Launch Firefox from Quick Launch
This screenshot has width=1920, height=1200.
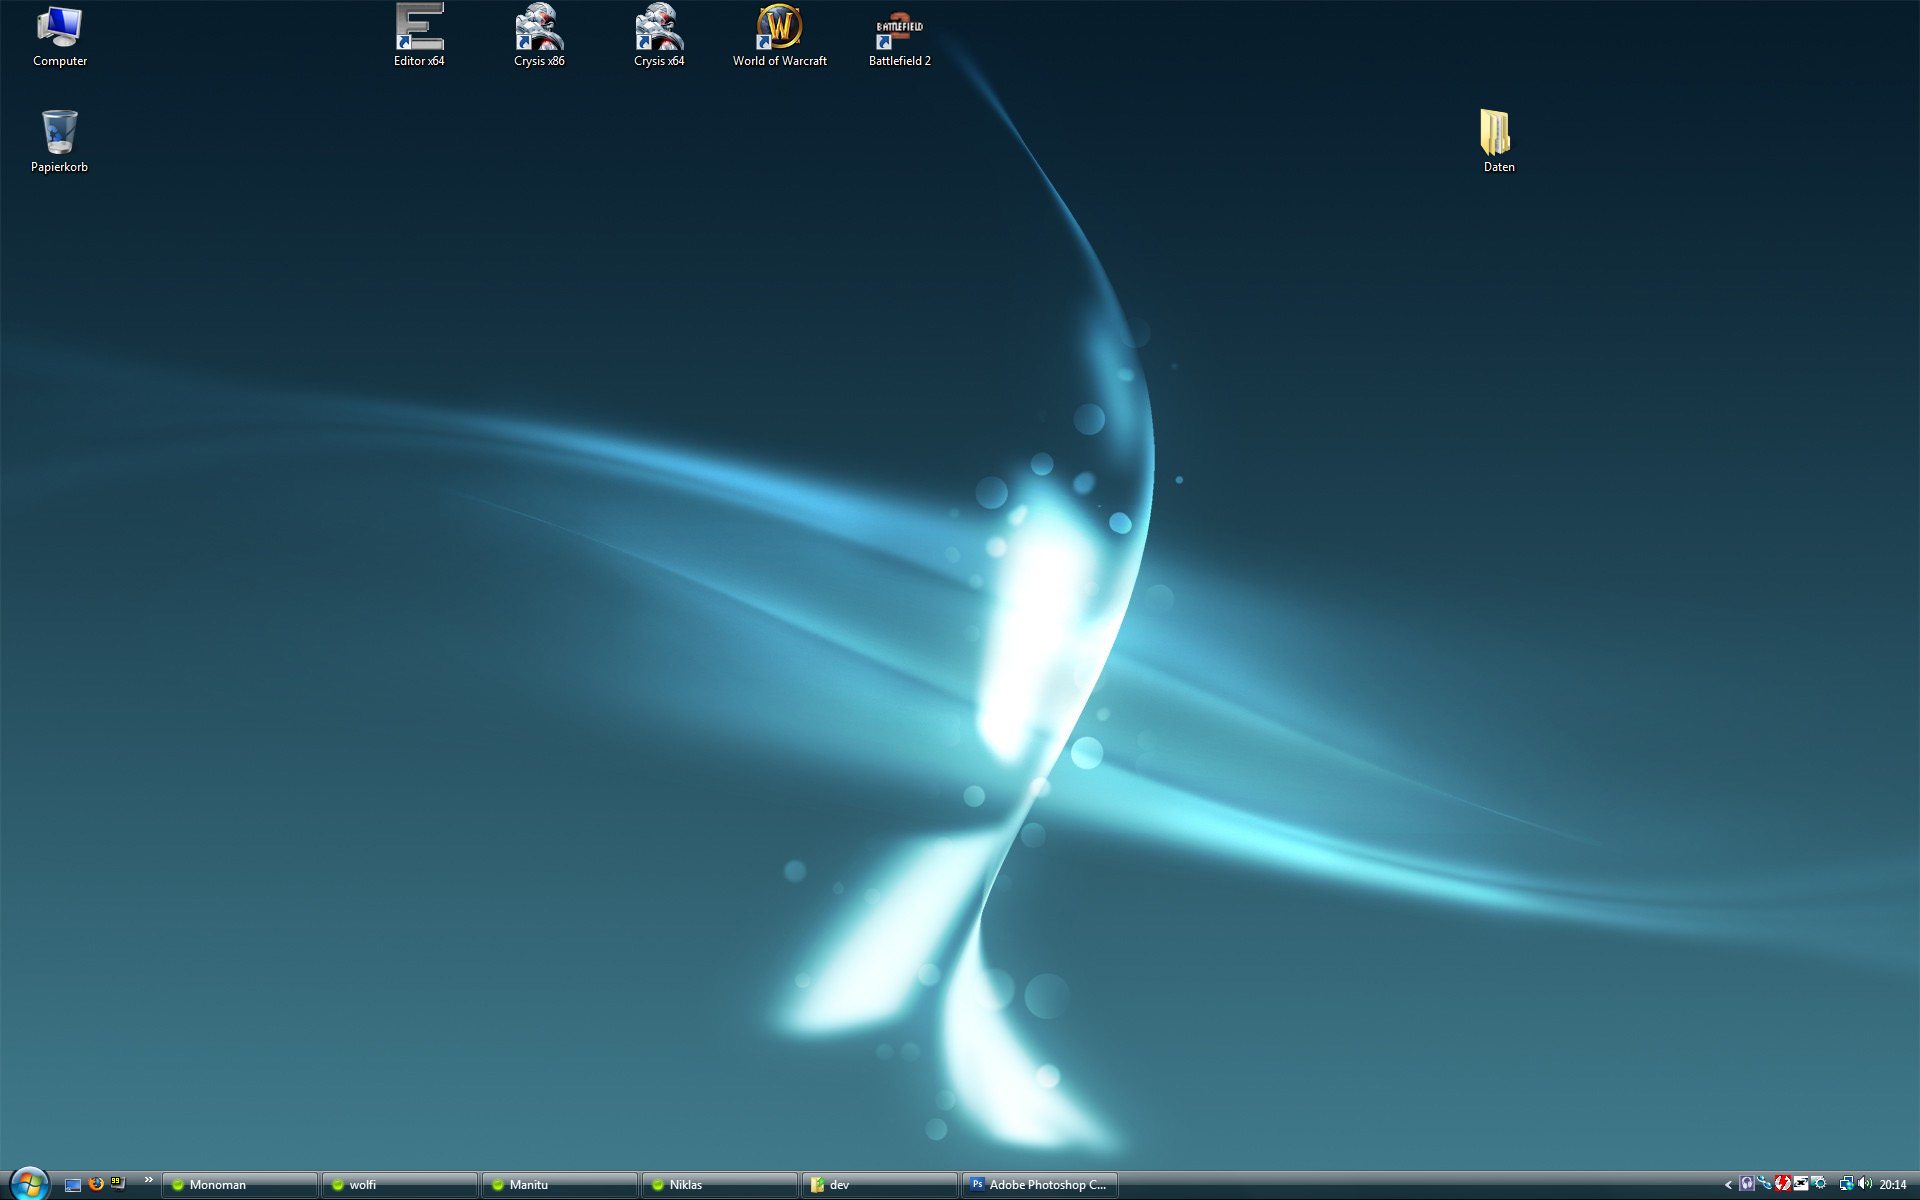(96, 1183)
